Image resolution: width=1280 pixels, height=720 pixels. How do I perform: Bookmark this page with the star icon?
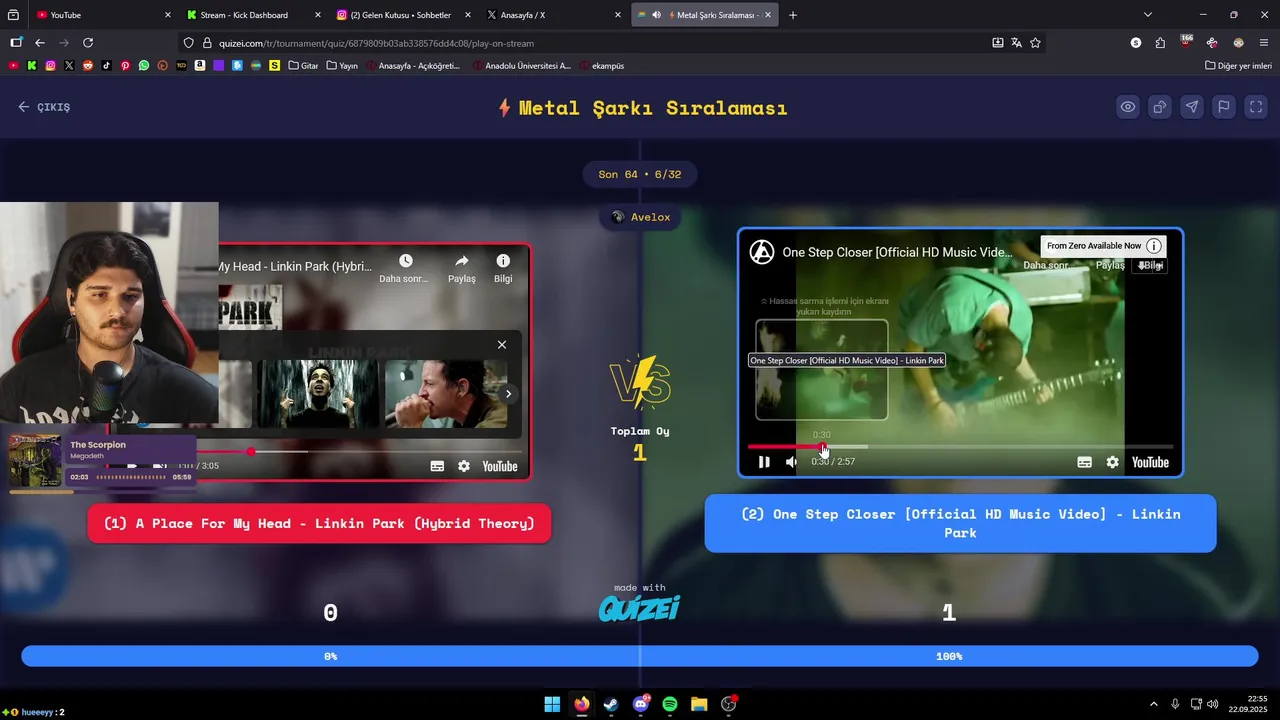(1035, 43)
